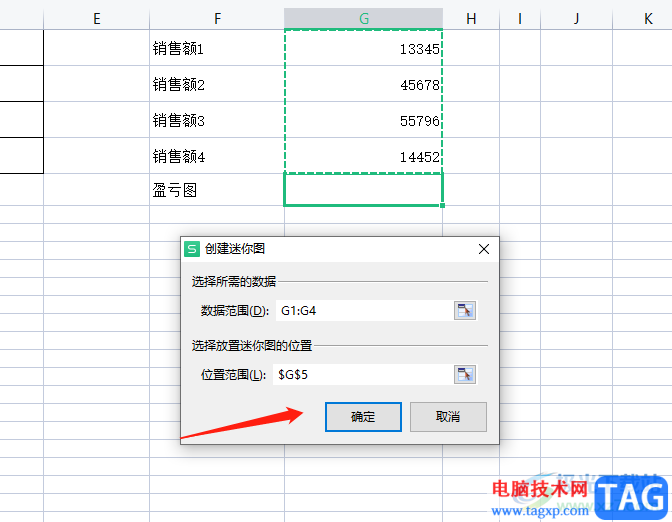Click cell containing 销售额3
This screenshot has height=522, width=672.
click(x=217, y=120)
